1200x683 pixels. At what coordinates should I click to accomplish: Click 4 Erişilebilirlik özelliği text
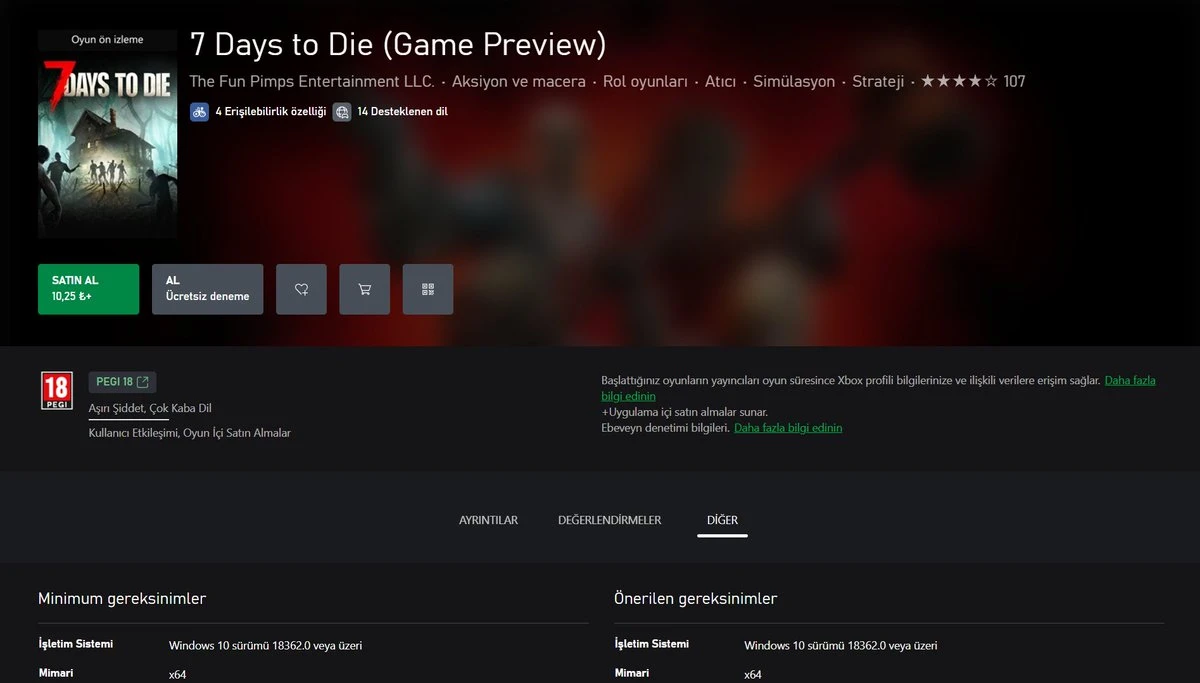click(x=271, y=112)
